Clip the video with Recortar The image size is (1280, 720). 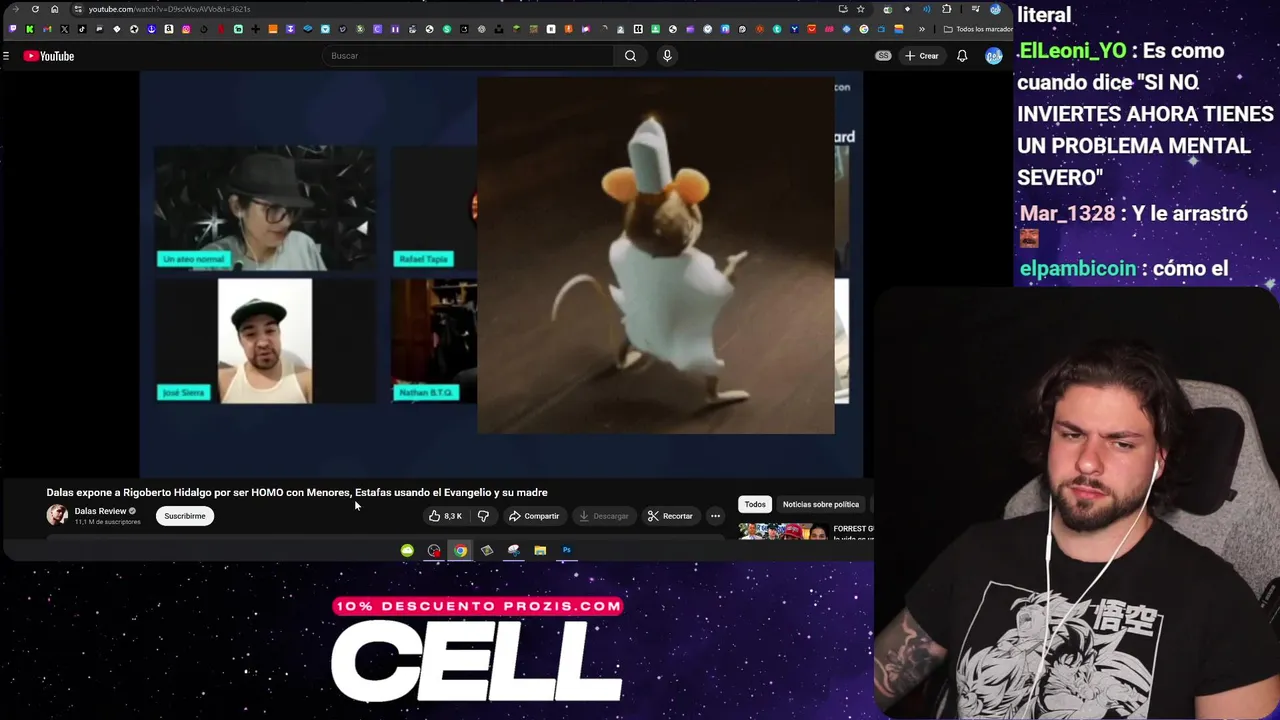[670, 516]
